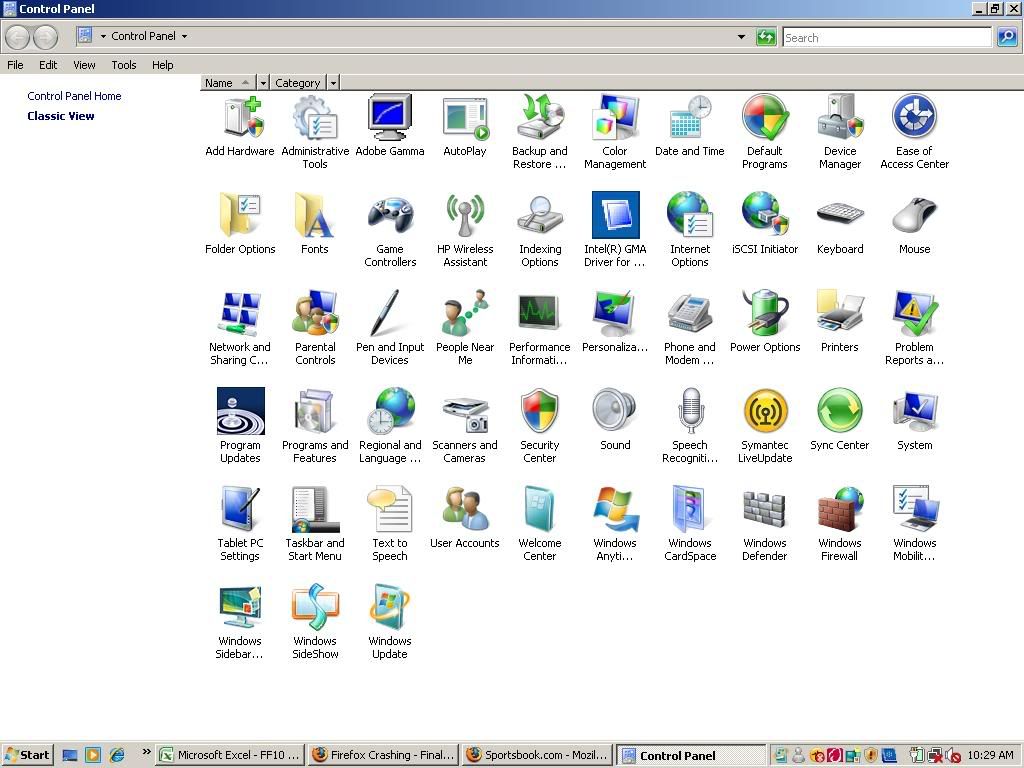Open Date and Time icon

690,118
